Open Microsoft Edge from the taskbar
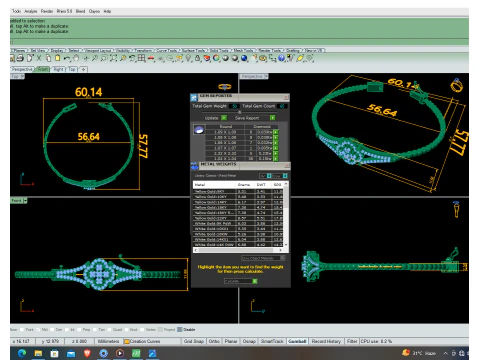Image resolution: width=480 pixels, height=360 pixels. 22,353
